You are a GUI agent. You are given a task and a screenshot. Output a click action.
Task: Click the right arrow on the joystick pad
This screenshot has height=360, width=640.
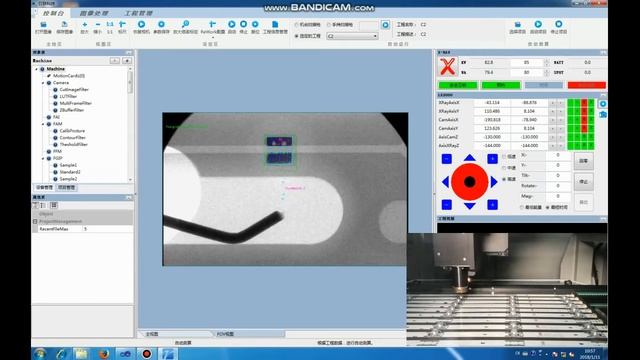pos(494,182)
